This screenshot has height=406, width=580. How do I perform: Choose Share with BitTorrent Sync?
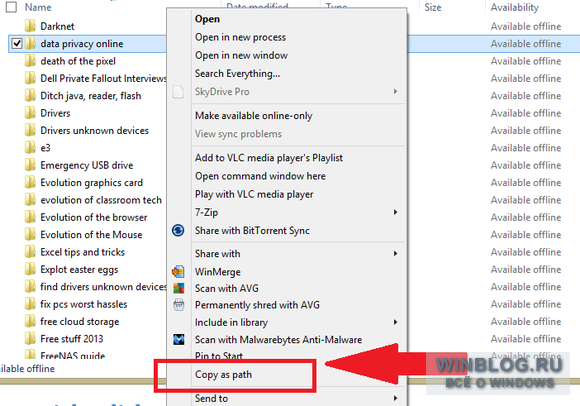click(252, 231)
